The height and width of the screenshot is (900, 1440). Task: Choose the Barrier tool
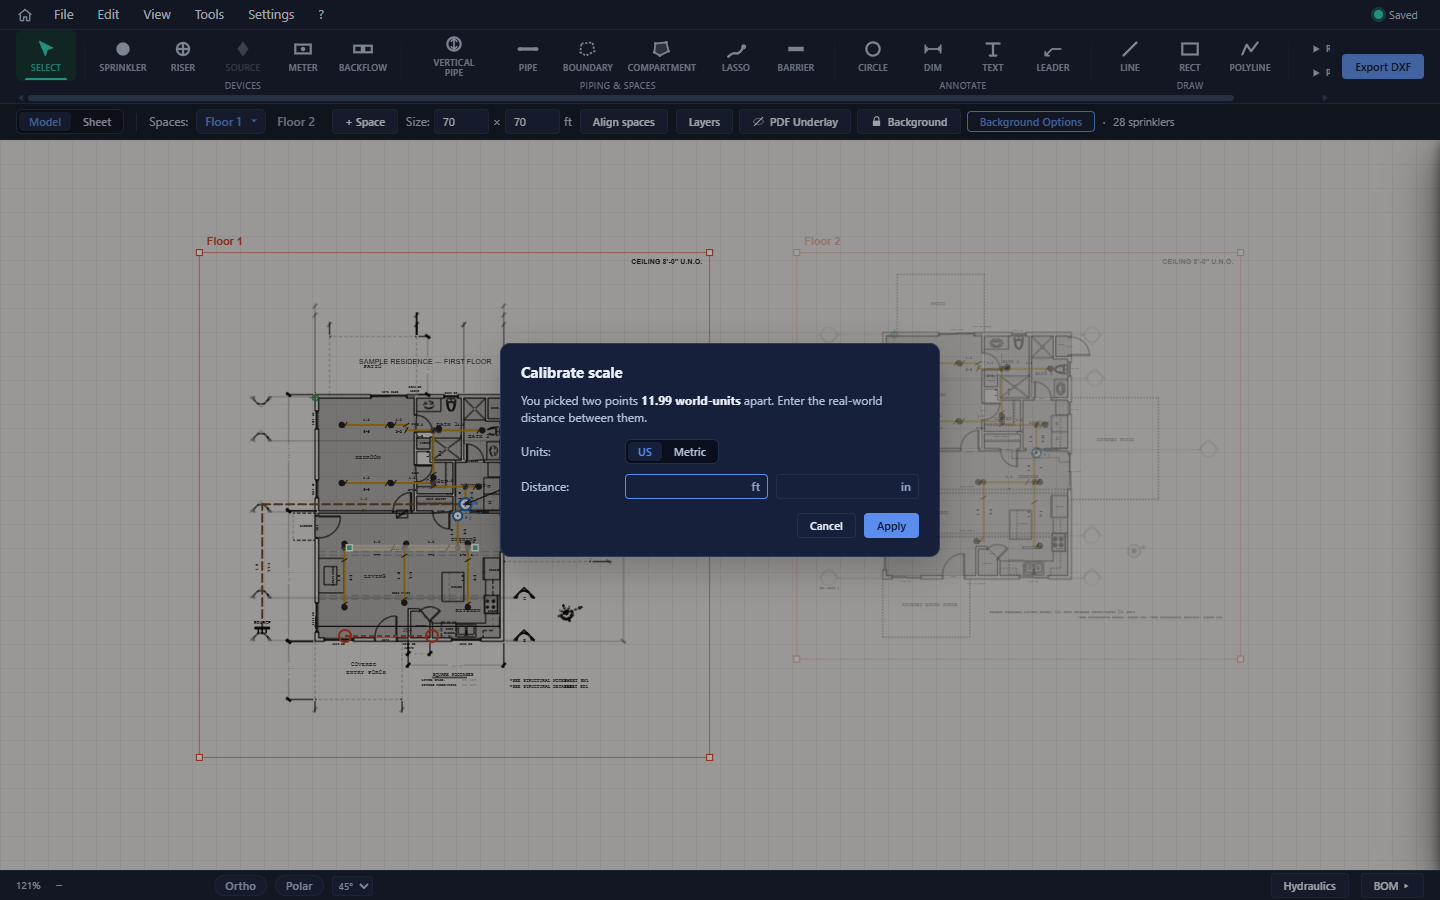coord(796,56)
